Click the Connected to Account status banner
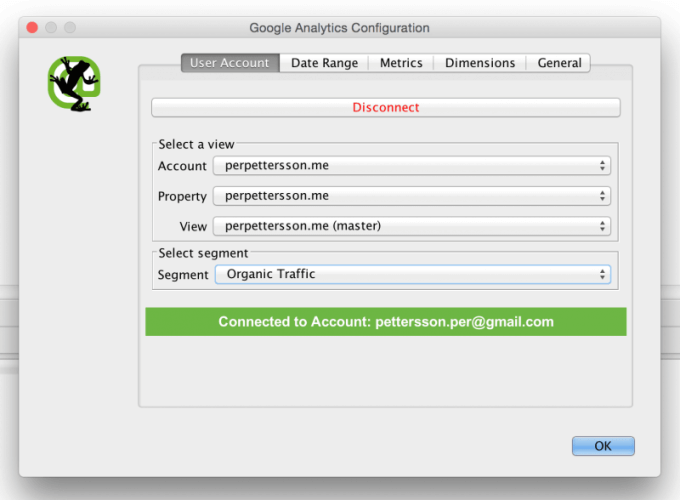 [386, 322]
